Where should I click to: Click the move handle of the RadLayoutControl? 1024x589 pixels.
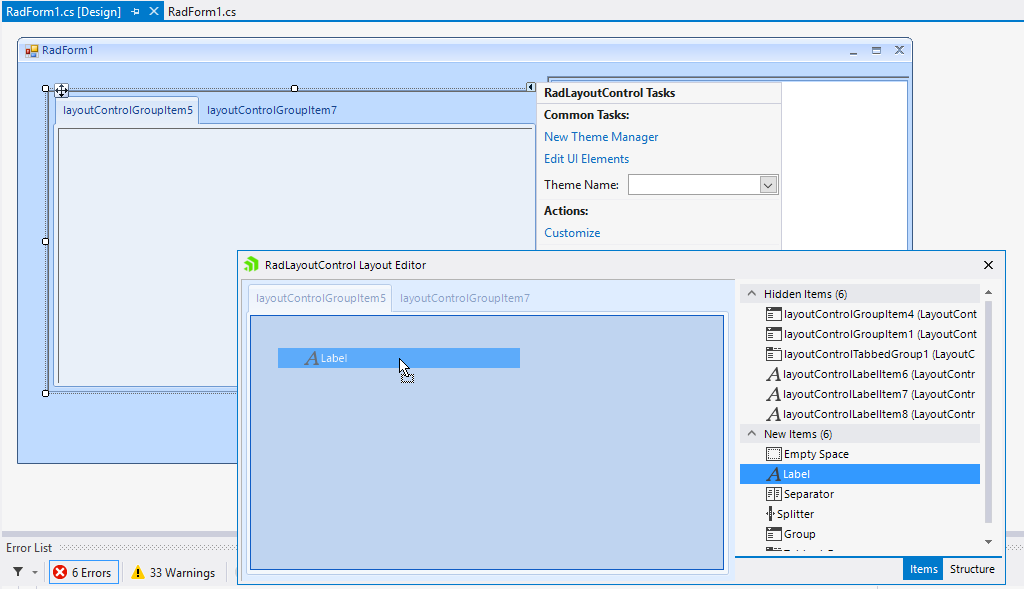tap(61, 90)
